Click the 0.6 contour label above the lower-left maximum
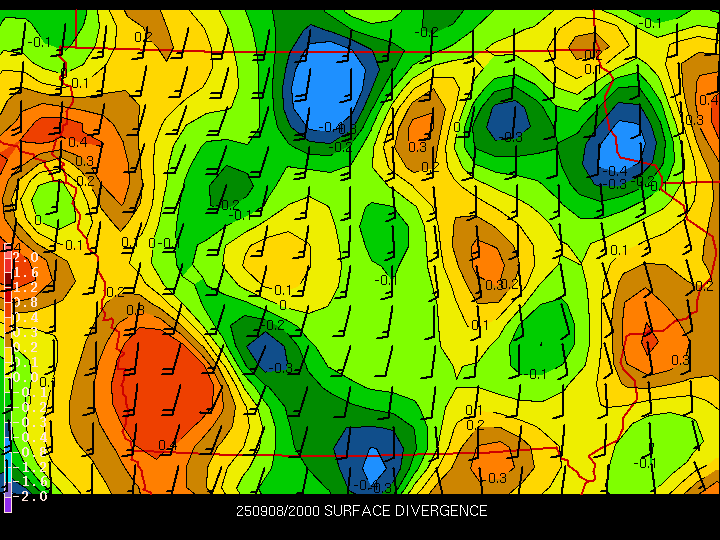 (134, 310)
